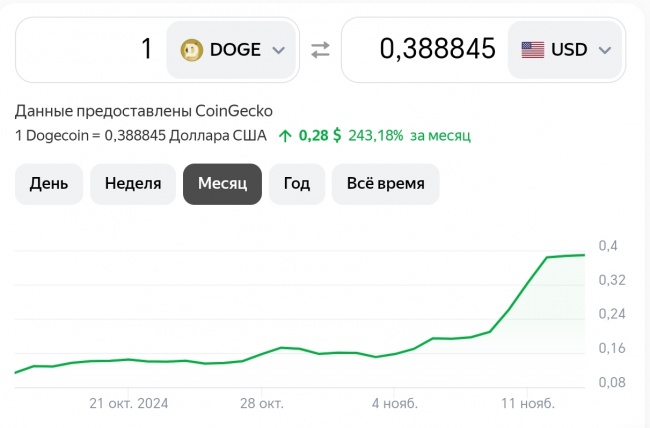Switch chart to День period
The image size is (650, 428).
(49, 184)
